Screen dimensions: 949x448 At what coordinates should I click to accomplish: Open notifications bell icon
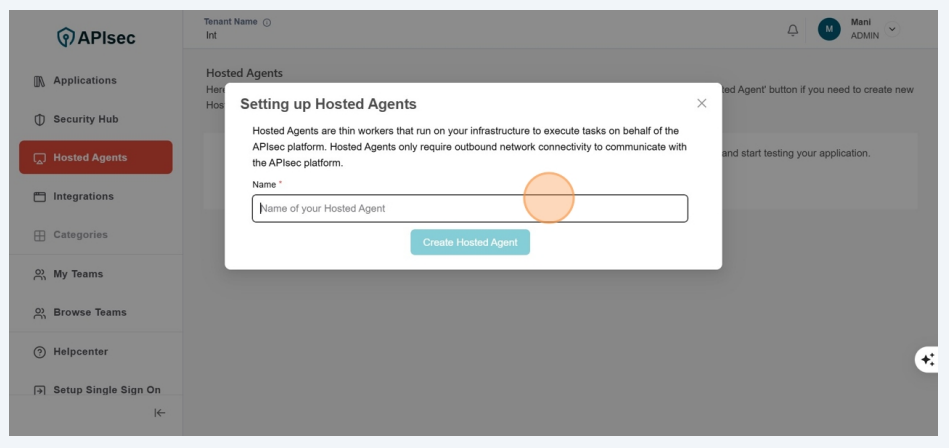click(x=793, y=30)
